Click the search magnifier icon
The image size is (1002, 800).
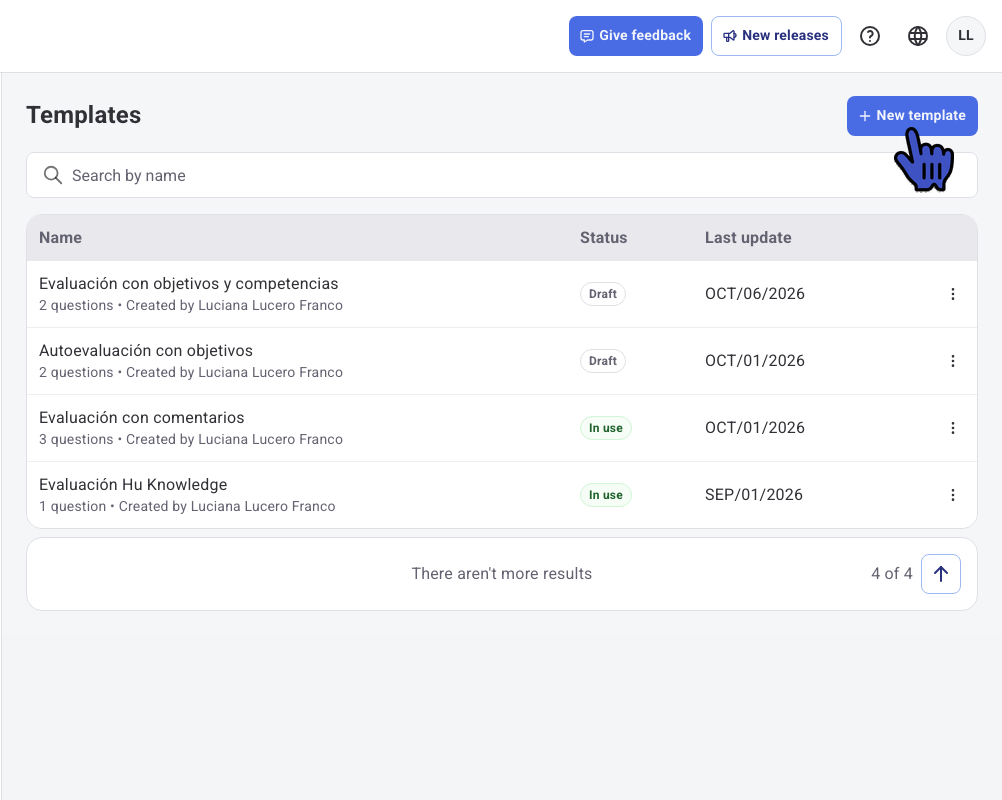coord(52,175)
